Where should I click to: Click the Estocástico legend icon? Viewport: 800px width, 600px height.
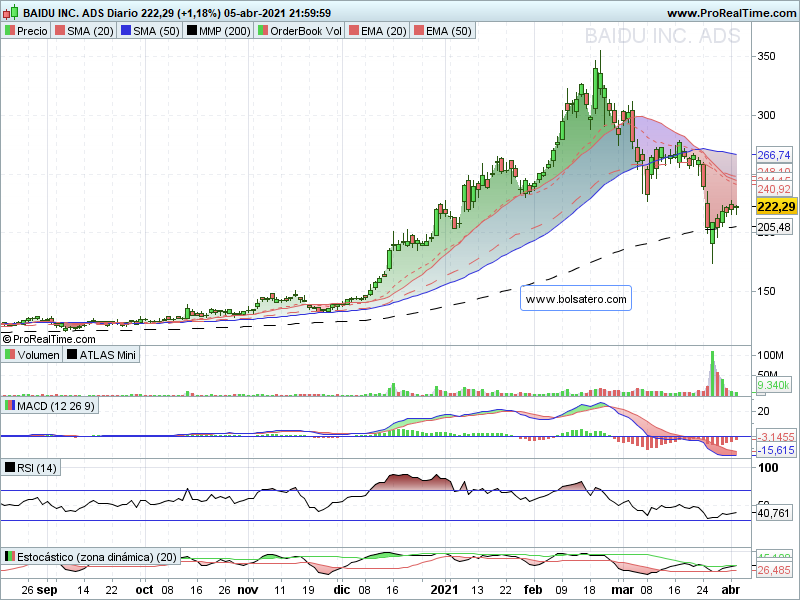(10, 556)
